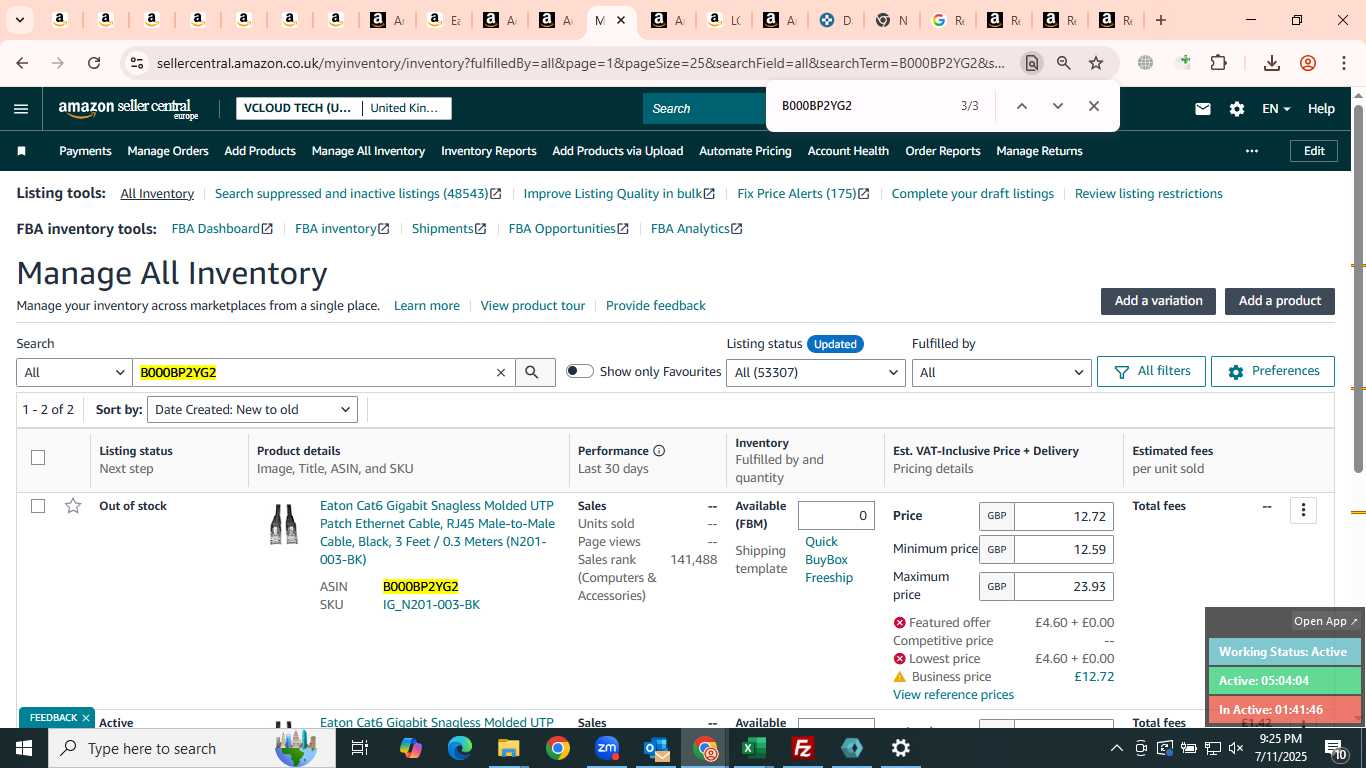Open the EN language dropdown
This screenshot has height=768, width=1366.
tap(1276, 109)
